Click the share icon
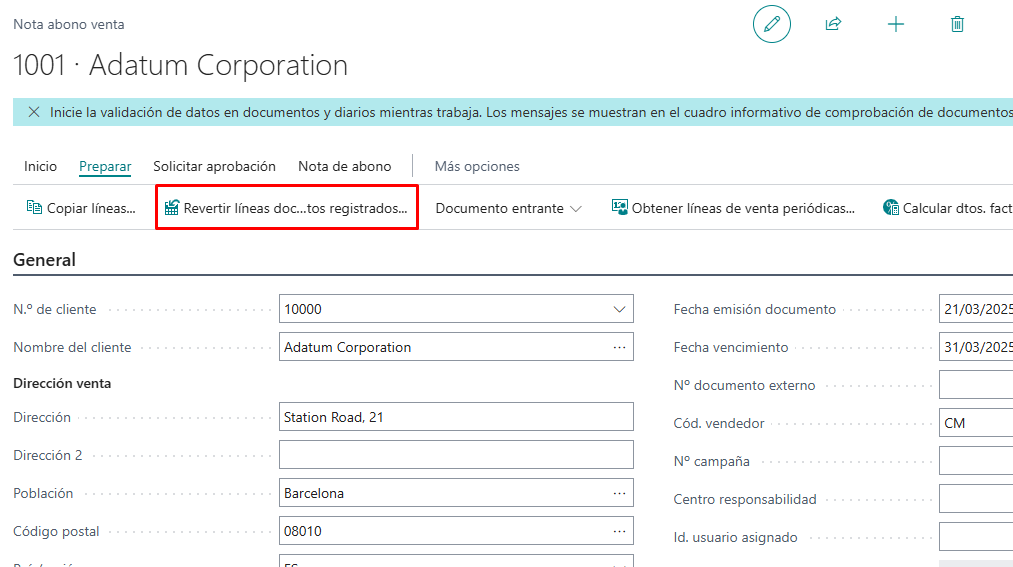1013x567 pixels. click(x=833, y=25)
